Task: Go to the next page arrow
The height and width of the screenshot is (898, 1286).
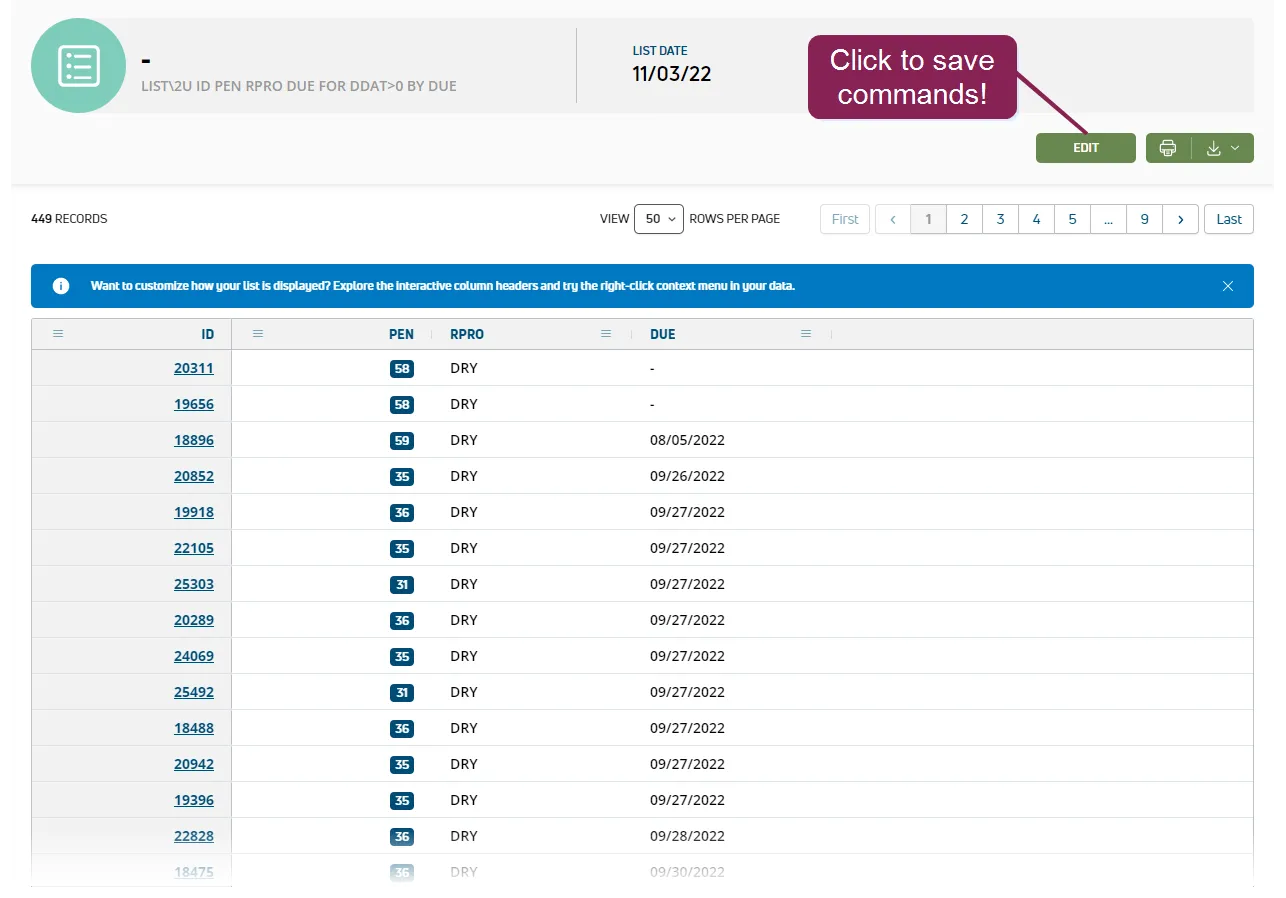Action: pyautogui.click(x=1181, y=219)
